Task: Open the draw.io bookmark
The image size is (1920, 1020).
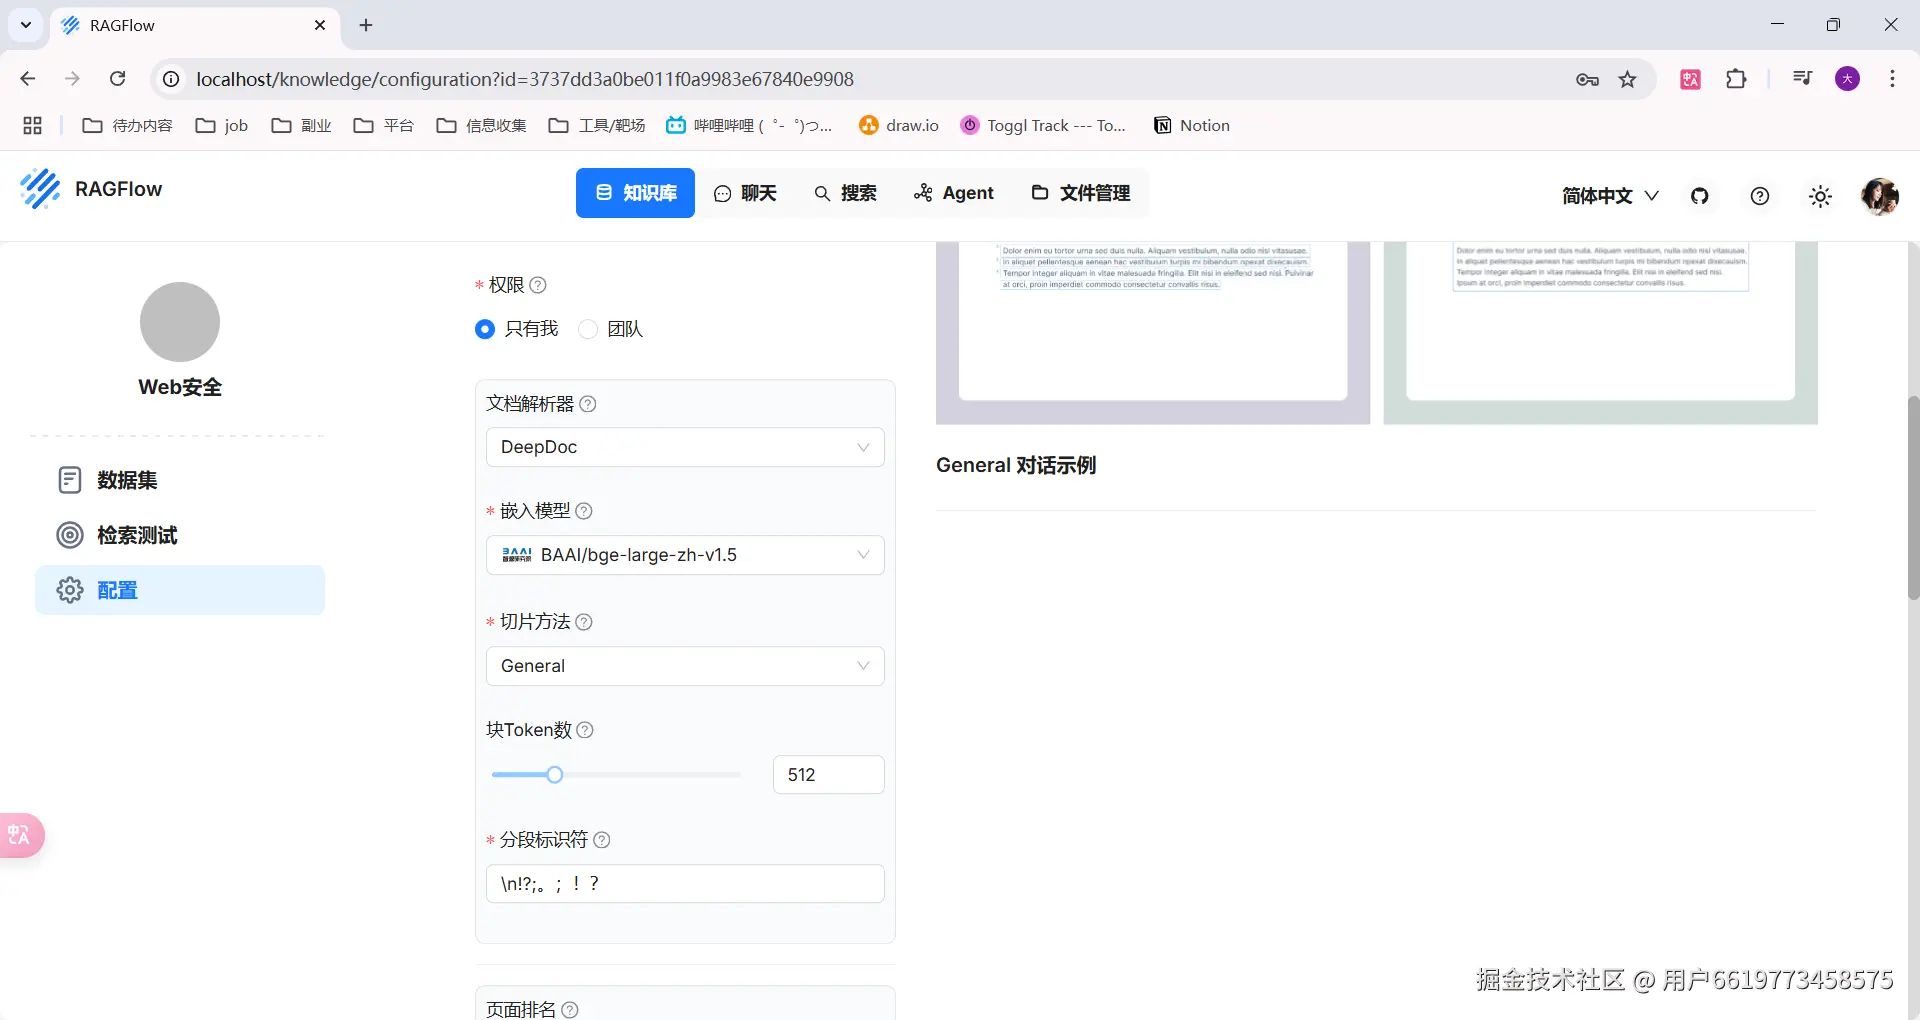Action: point(899,125)
